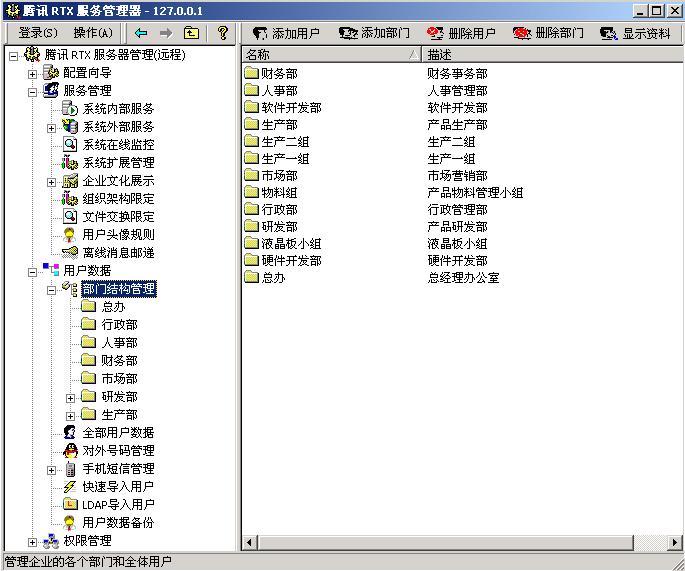Click the back arrow toolbar icon

tap(141, 33)
